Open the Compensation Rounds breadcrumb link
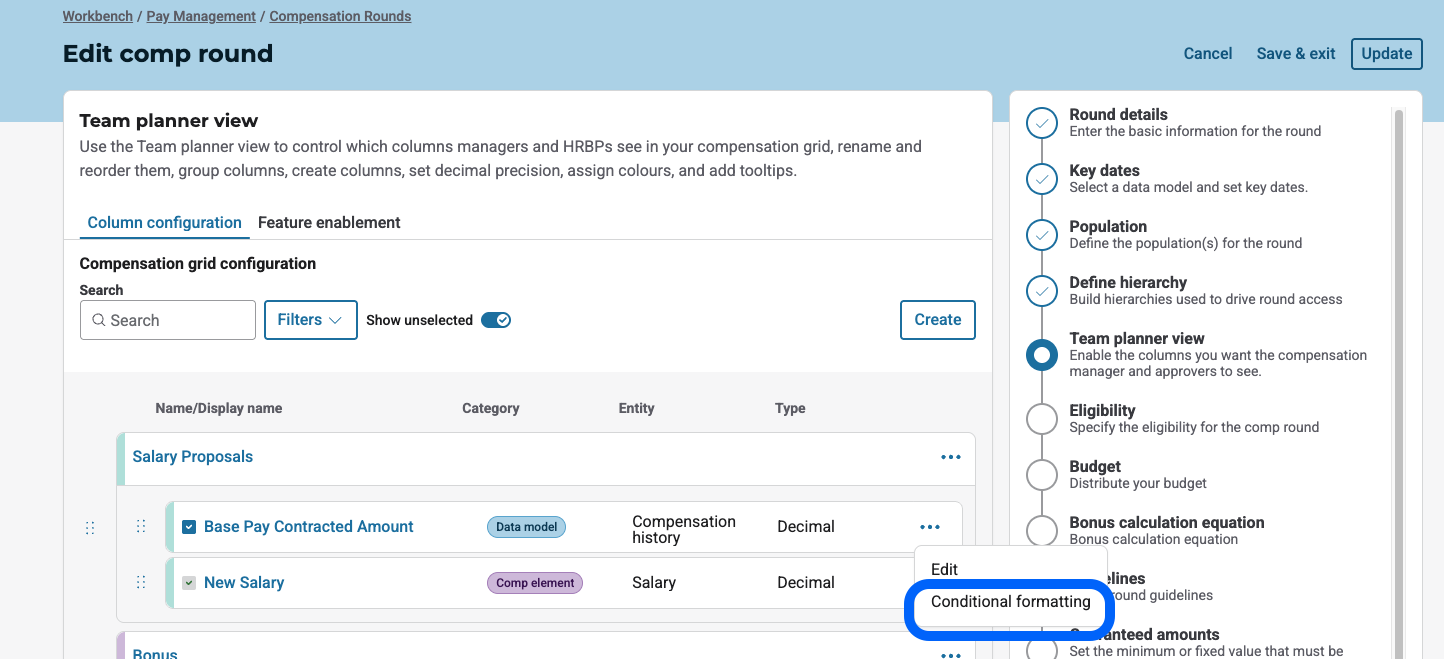Viewport: 1444px width, 659px height. click(x=340, y=16)
